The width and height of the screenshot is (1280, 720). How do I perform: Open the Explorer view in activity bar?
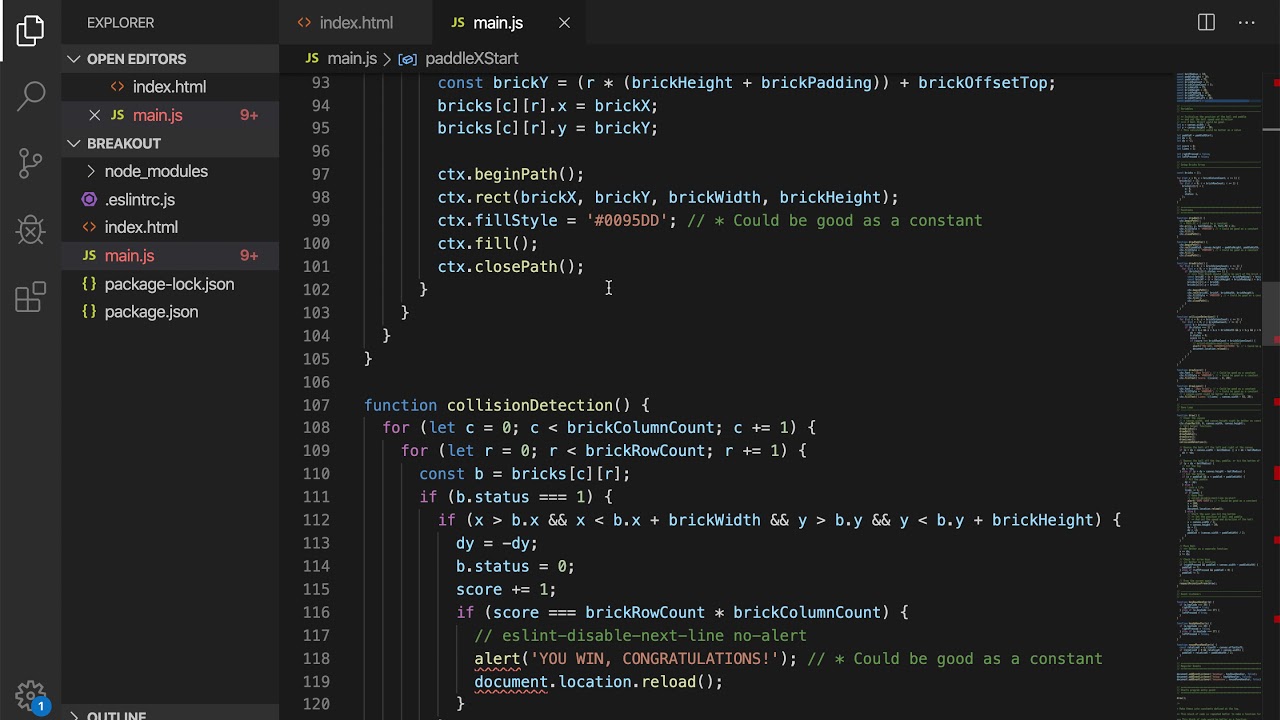[31, 31]
